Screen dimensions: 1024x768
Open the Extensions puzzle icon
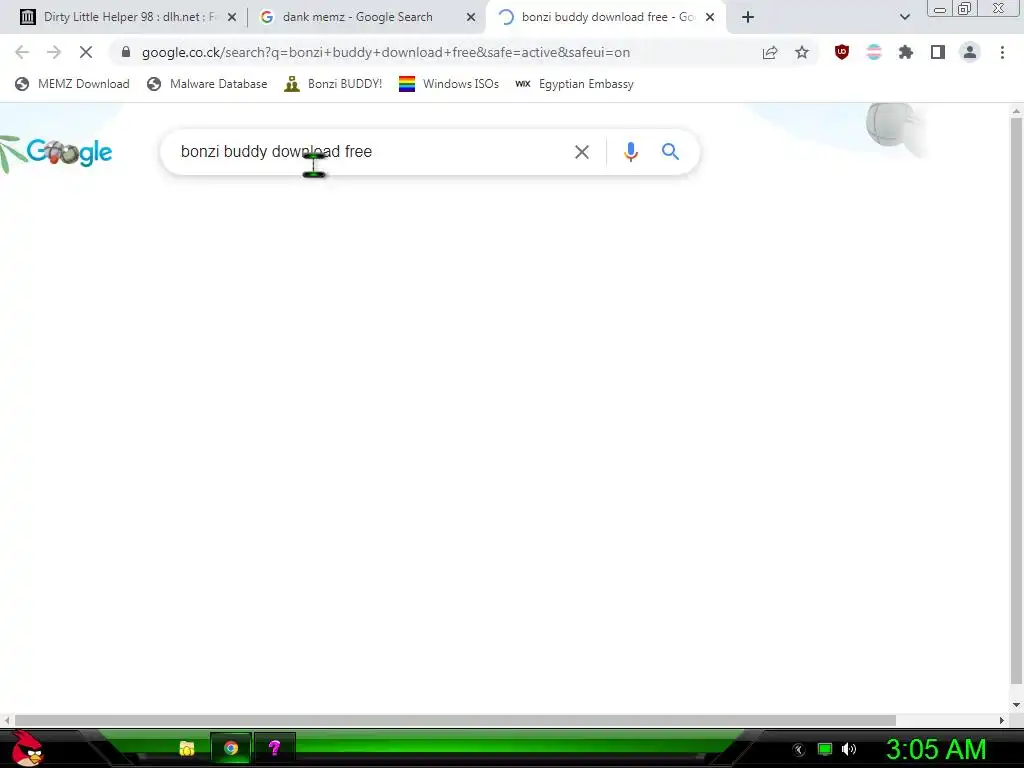tap(906, 52)
